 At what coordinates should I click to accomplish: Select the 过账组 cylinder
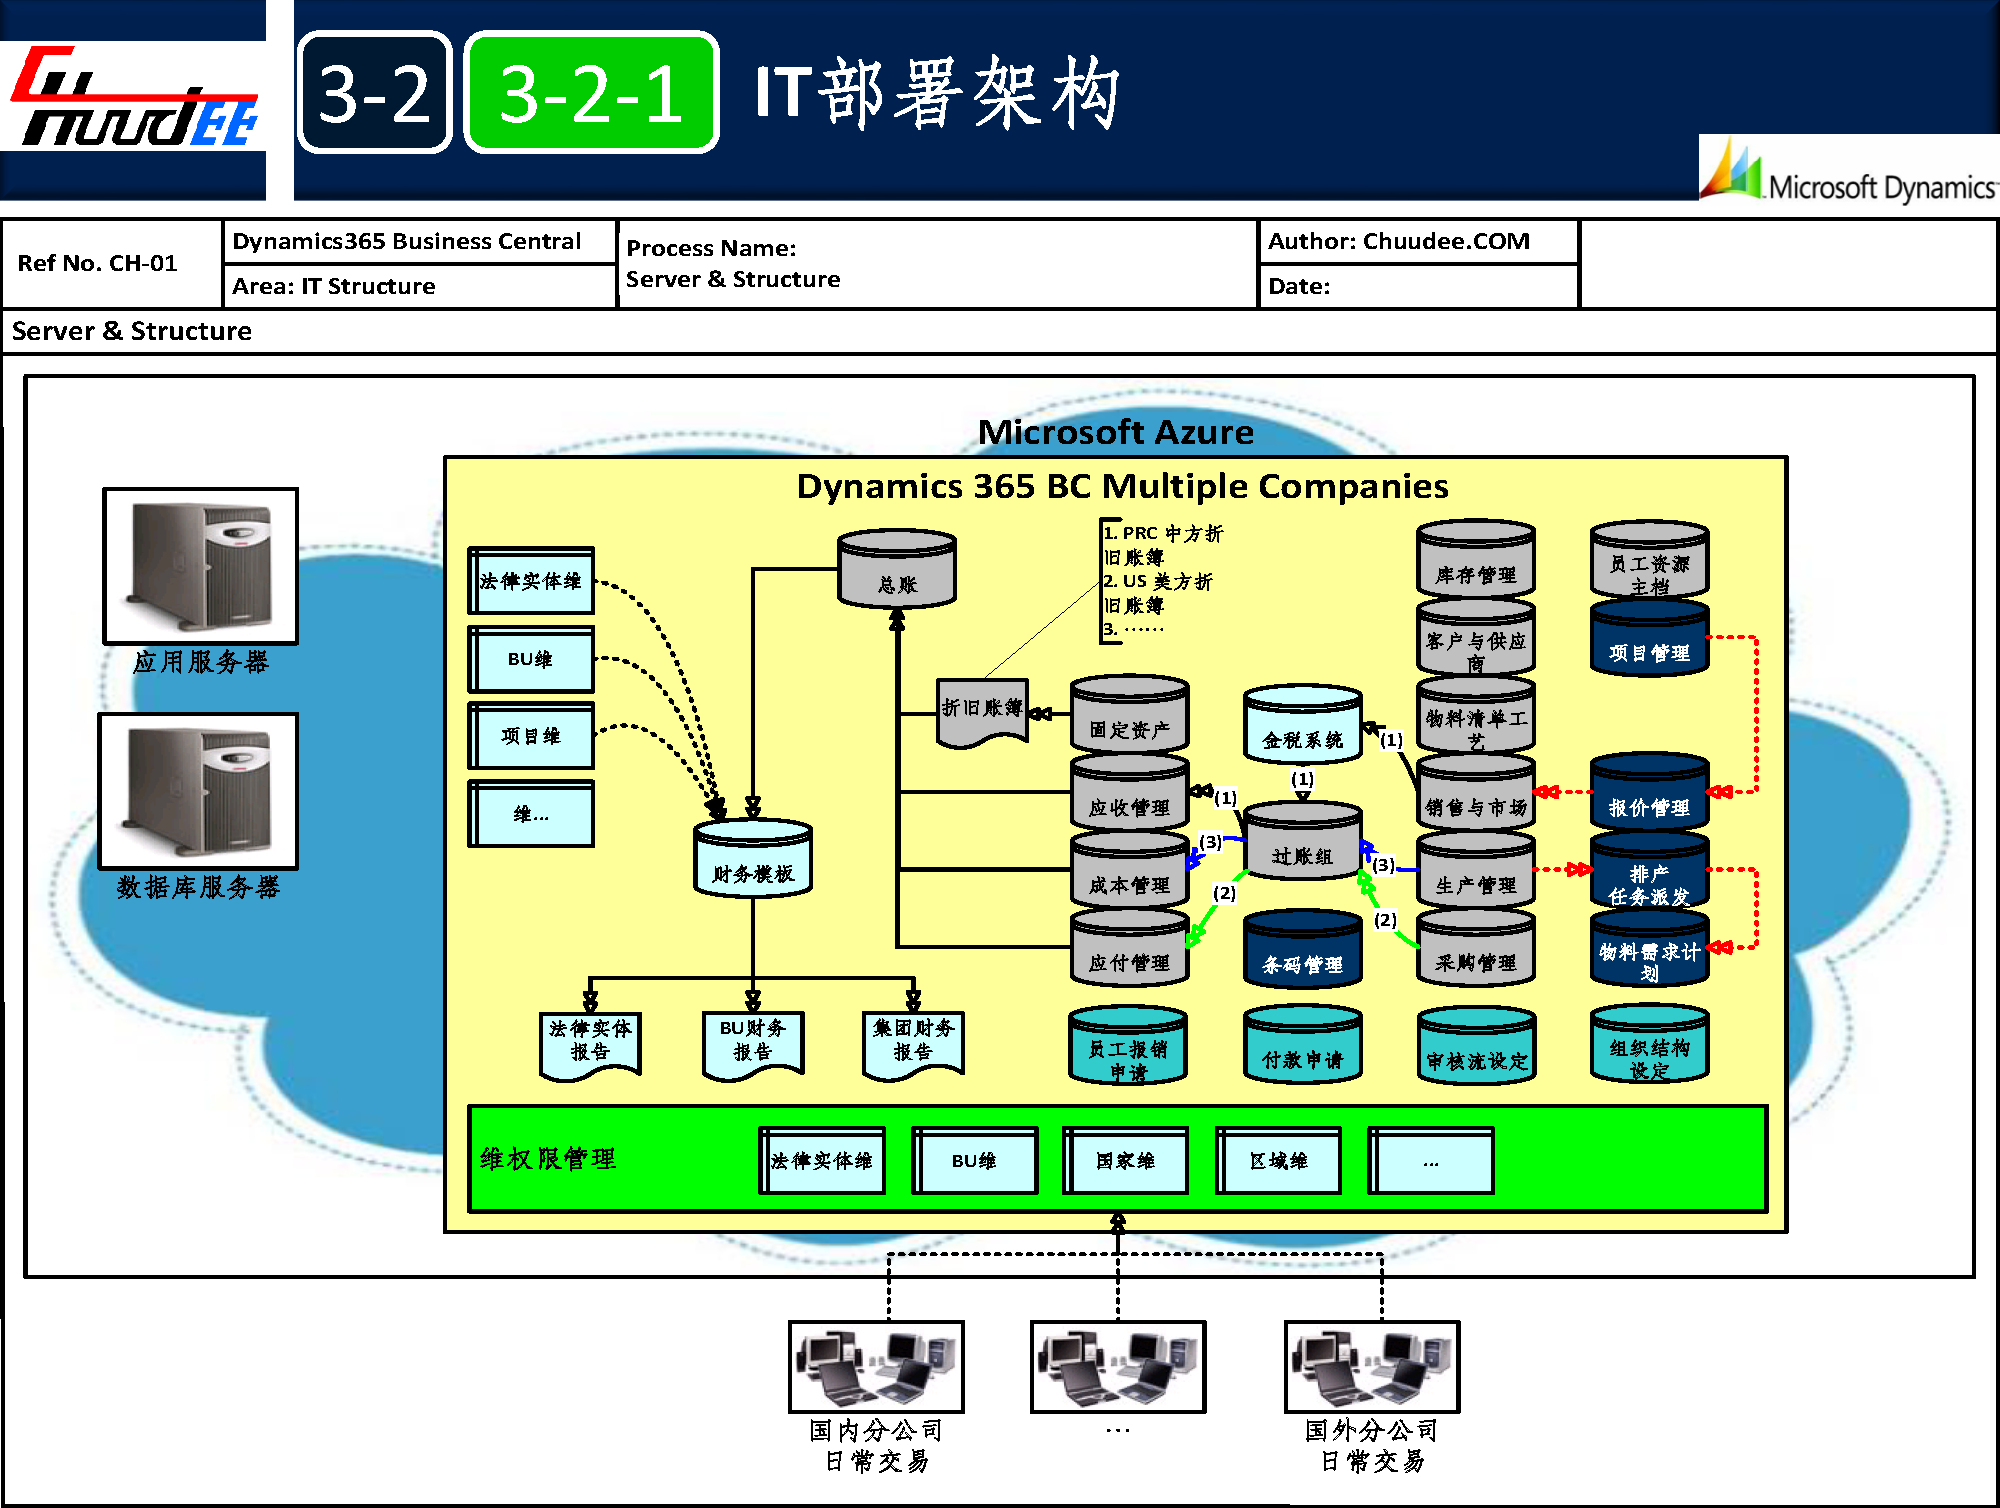click(1302, 843)
